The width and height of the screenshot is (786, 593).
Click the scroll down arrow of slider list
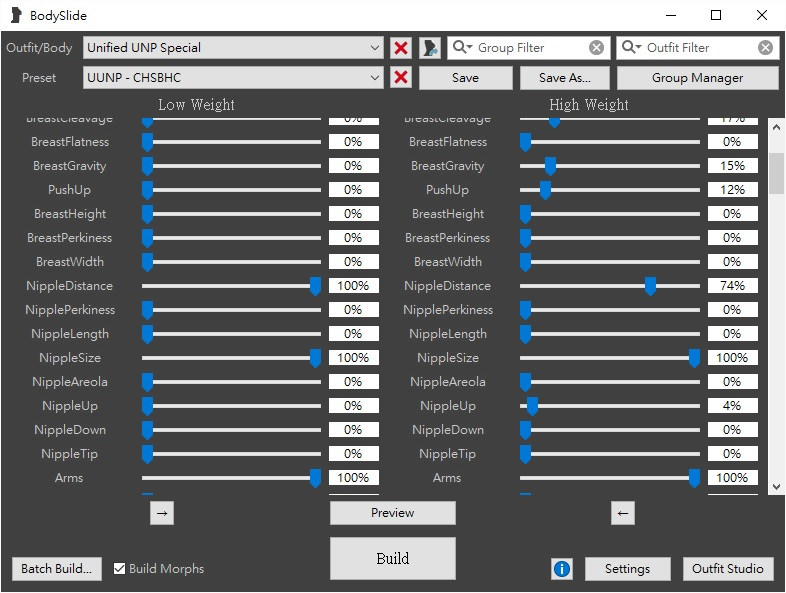[x=777, y=486]
